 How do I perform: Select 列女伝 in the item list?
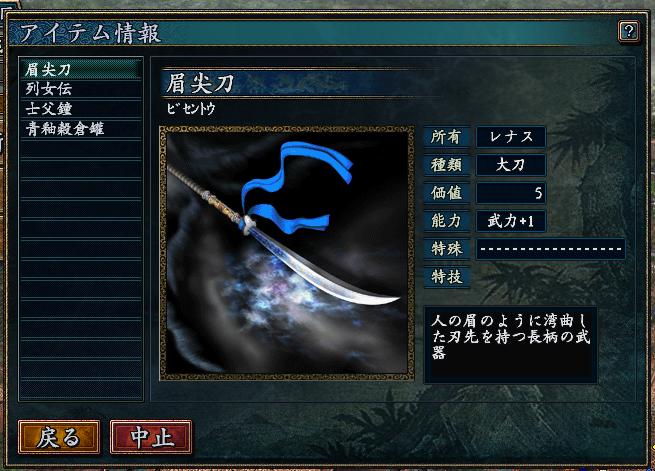click(81, 89)
